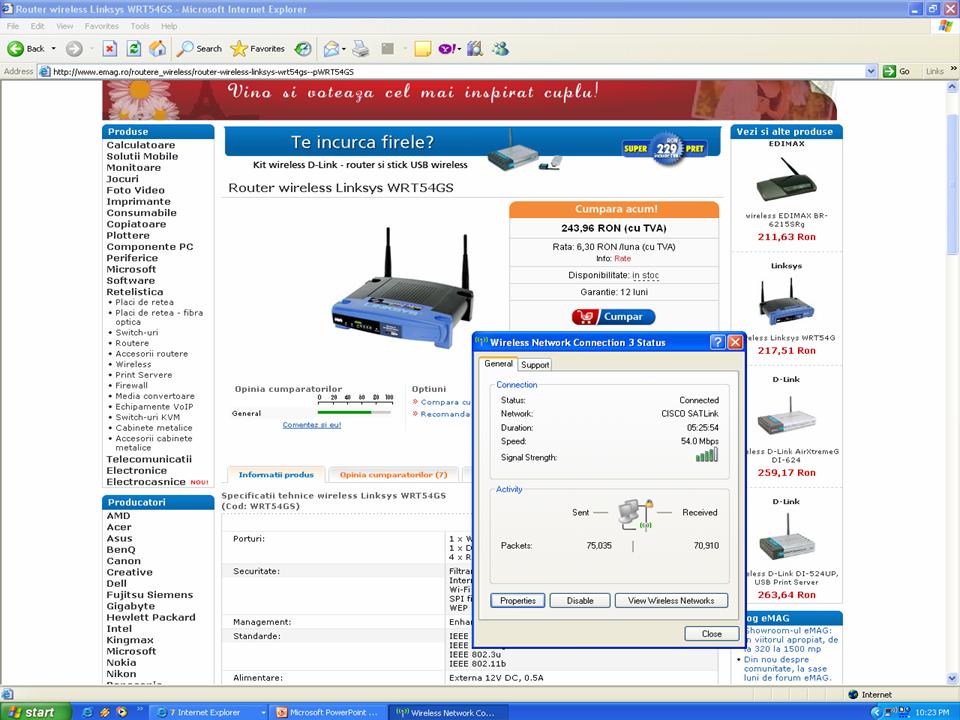The width and height of the screenshot is (960, 720).
Task: Open the Tools menu
Action: (x=140, y=26)
